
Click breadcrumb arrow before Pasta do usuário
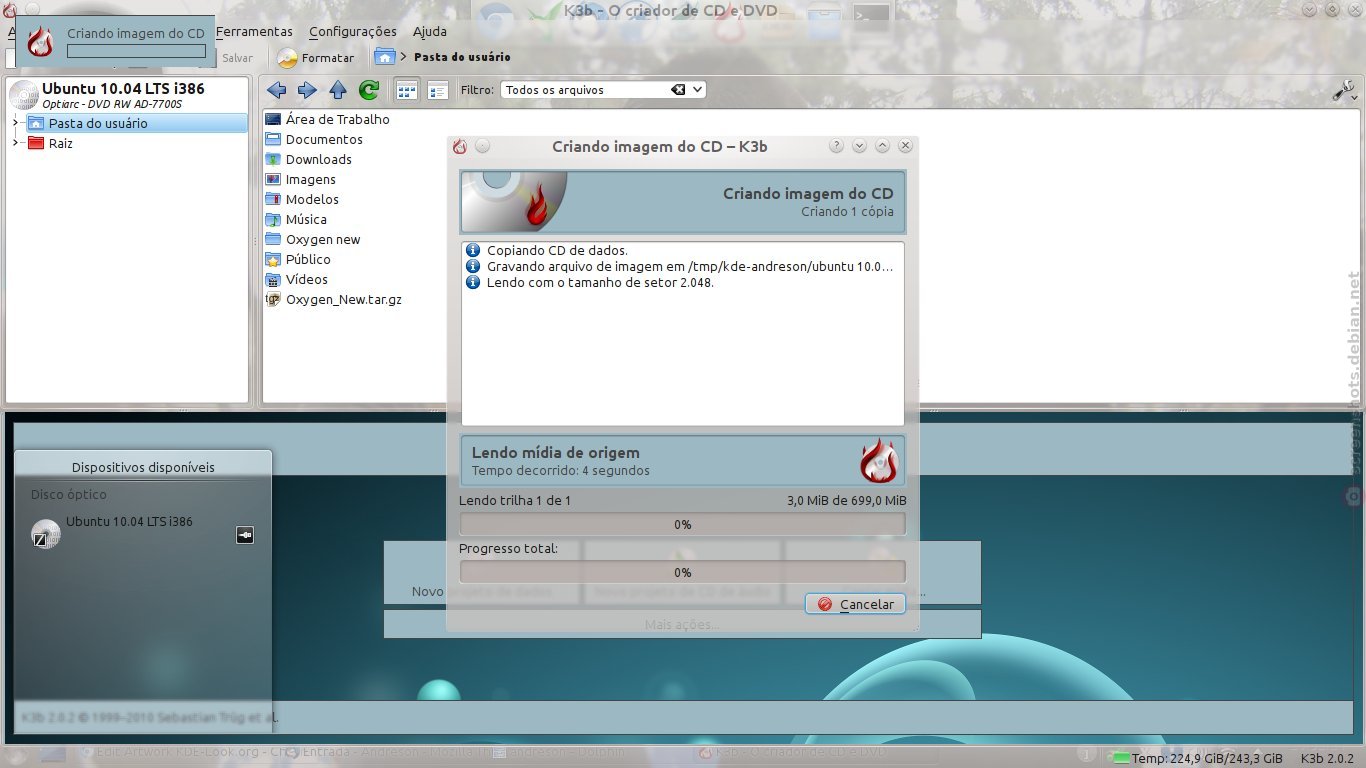(403, 57)
